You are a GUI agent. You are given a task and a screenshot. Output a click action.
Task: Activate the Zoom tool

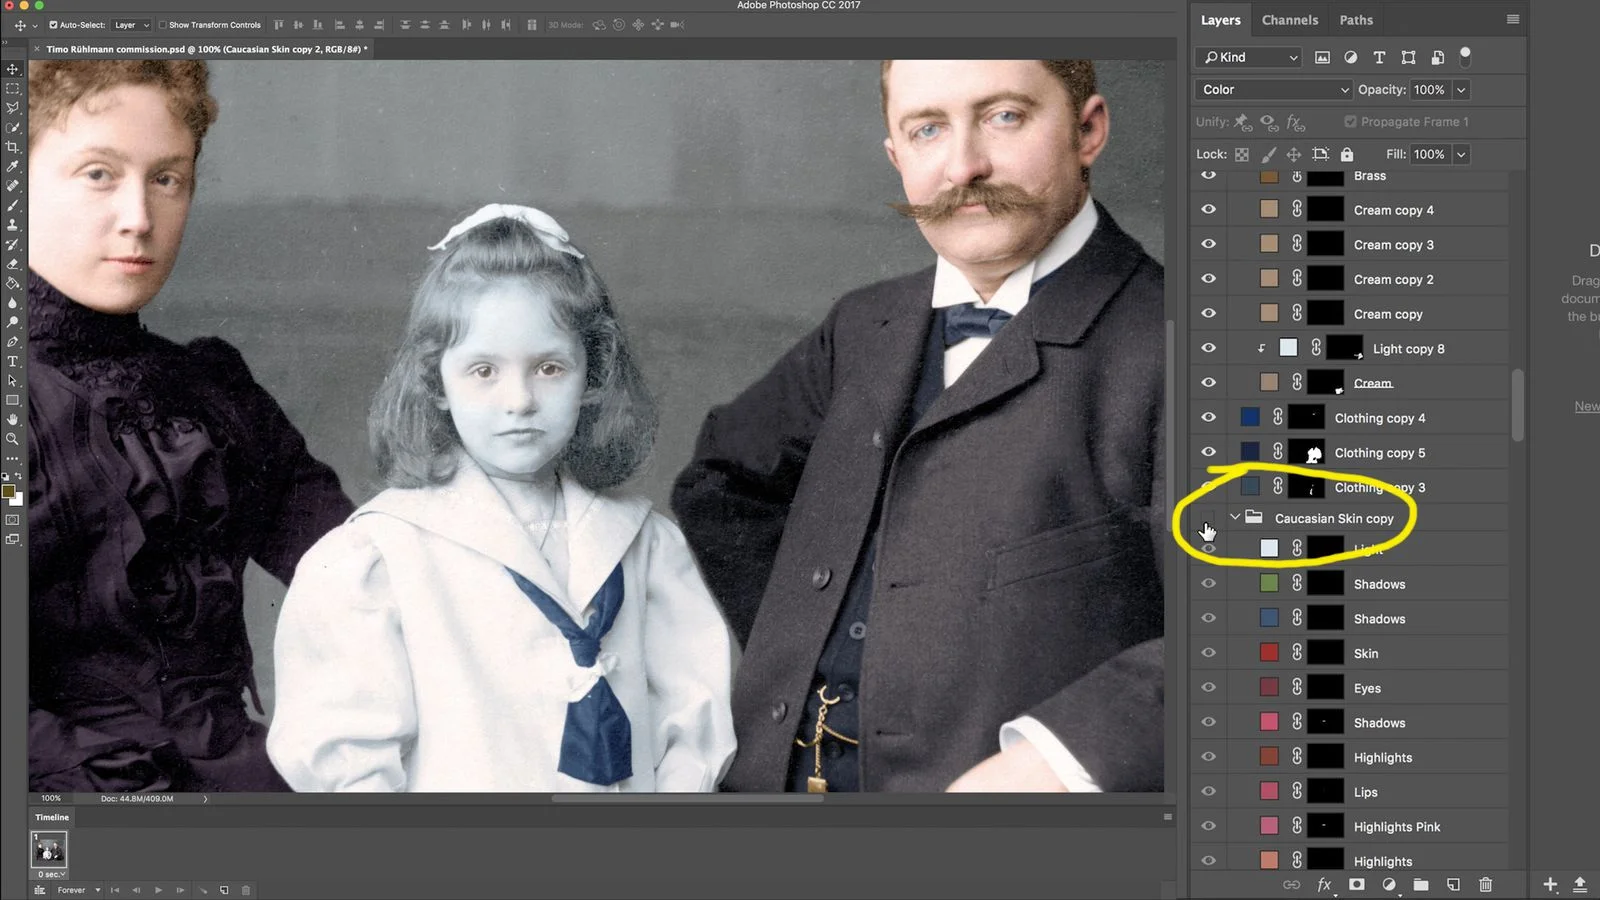pyautogui.click(x=13, y=439)
